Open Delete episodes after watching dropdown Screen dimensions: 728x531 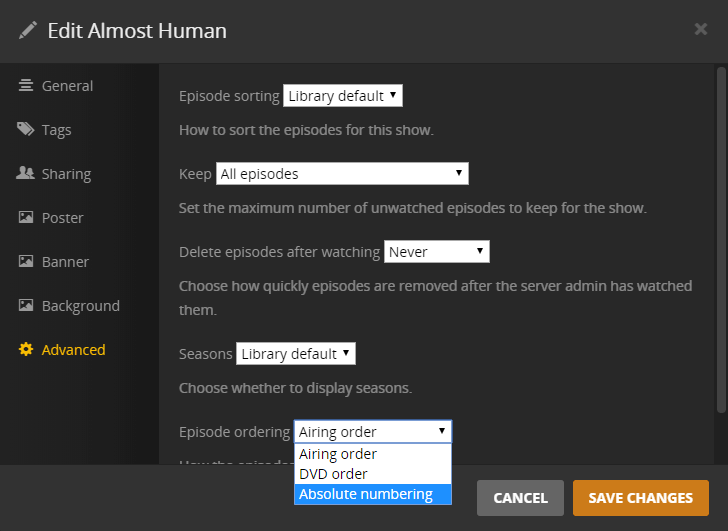coord(437,252)
